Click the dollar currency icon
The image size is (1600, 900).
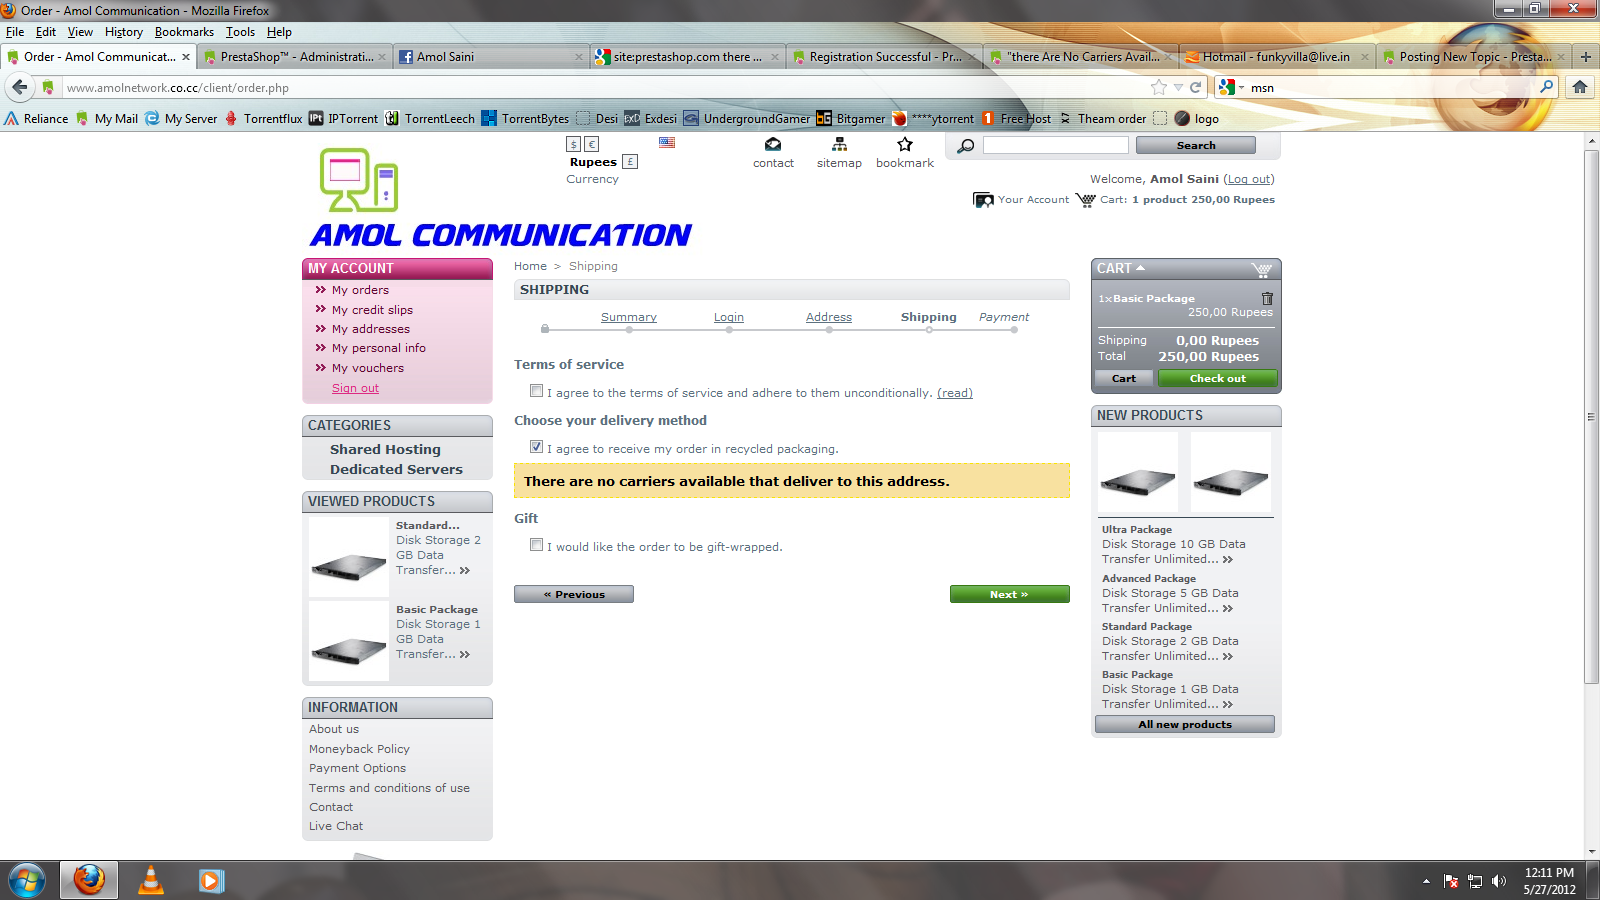[x=573, y=144]
